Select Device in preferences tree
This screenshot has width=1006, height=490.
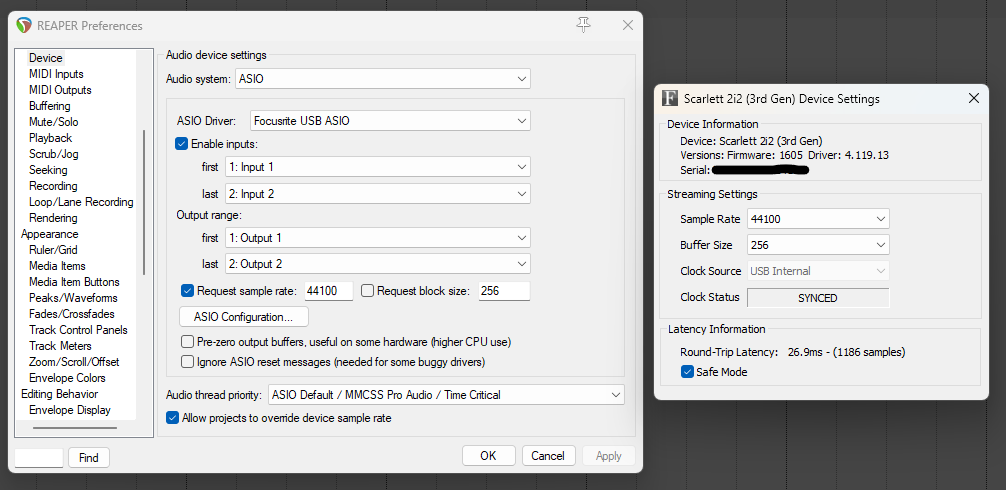tap(46, 58)
